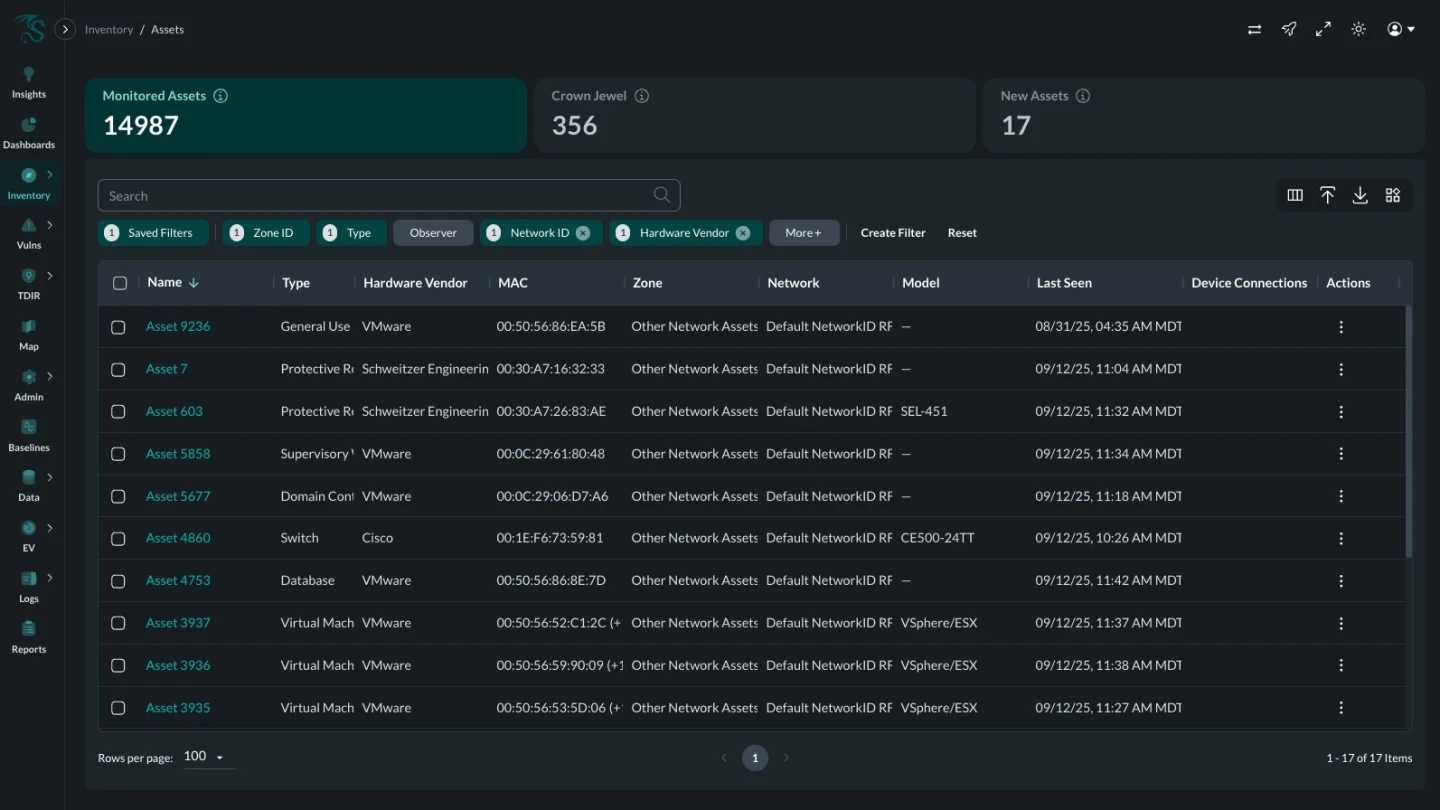Viewport: 1440px width, 810px height.
Task: Open the Asset 603 link
Action: click(174, 411)
